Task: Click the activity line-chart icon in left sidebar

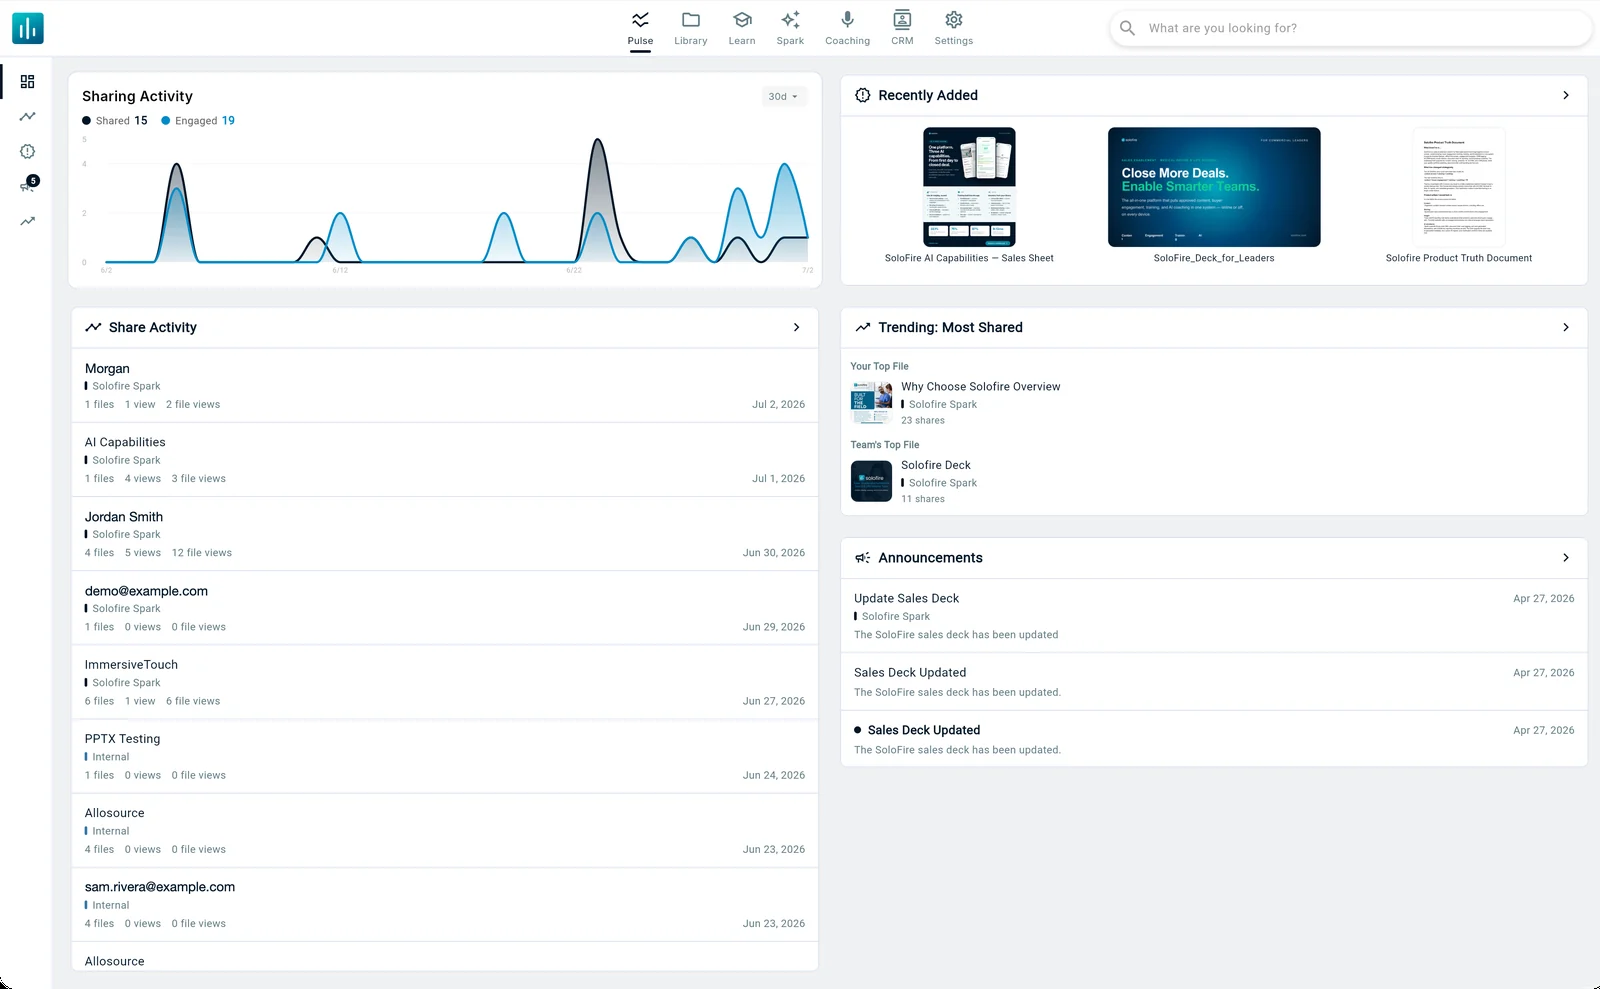Action: point(27,117)
